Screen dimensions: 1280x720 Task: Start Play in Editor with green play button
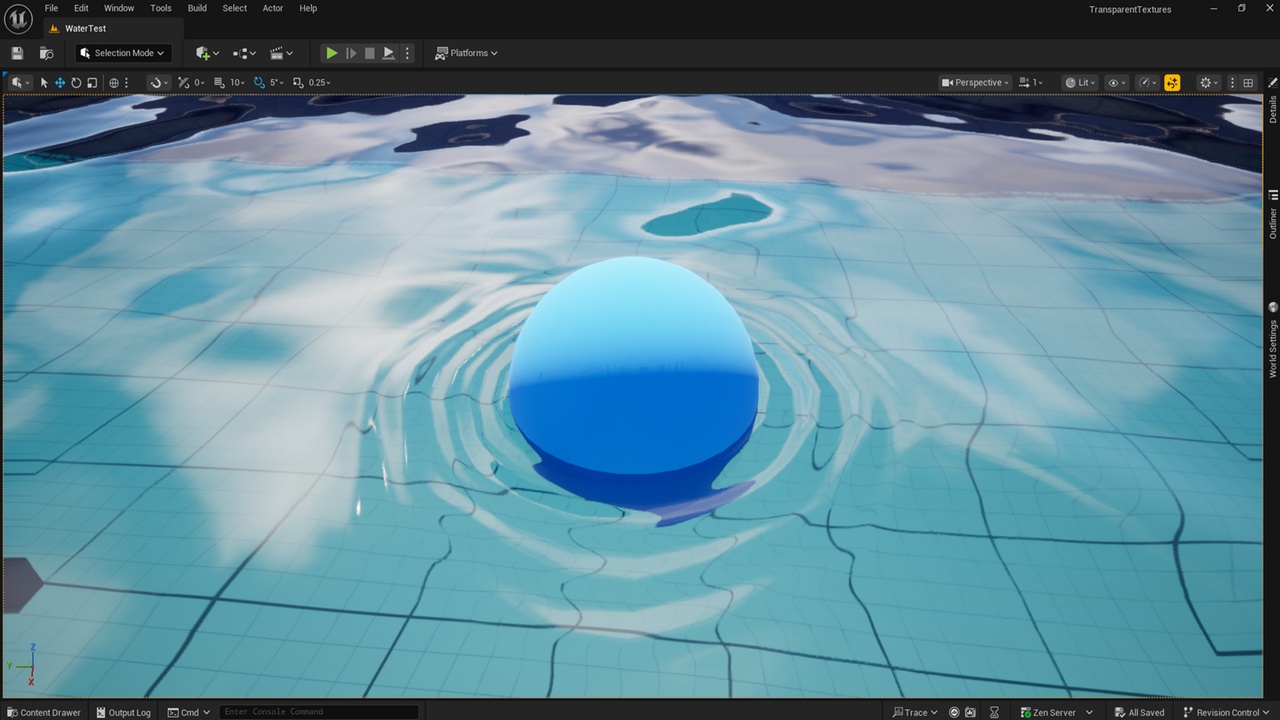click(x=331, y=53)
